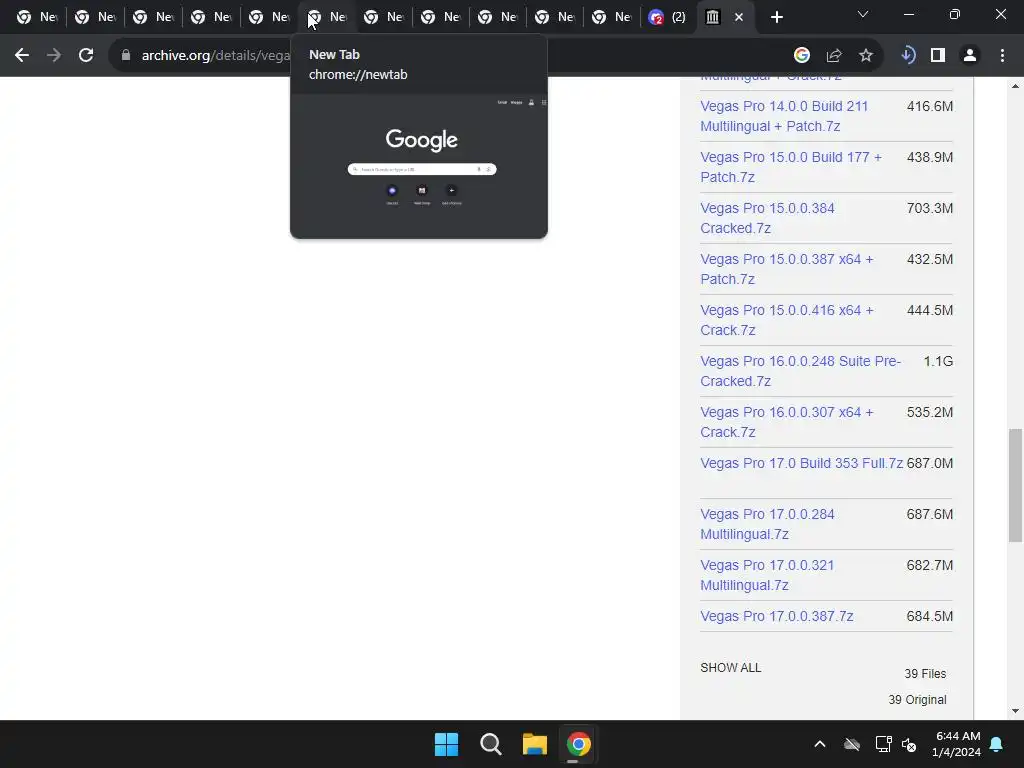Download Vegas Pro 14.0.0 Build 211 Multilingual + Patch.7z
Screen dimensions: 1024x768
[784, 116]
